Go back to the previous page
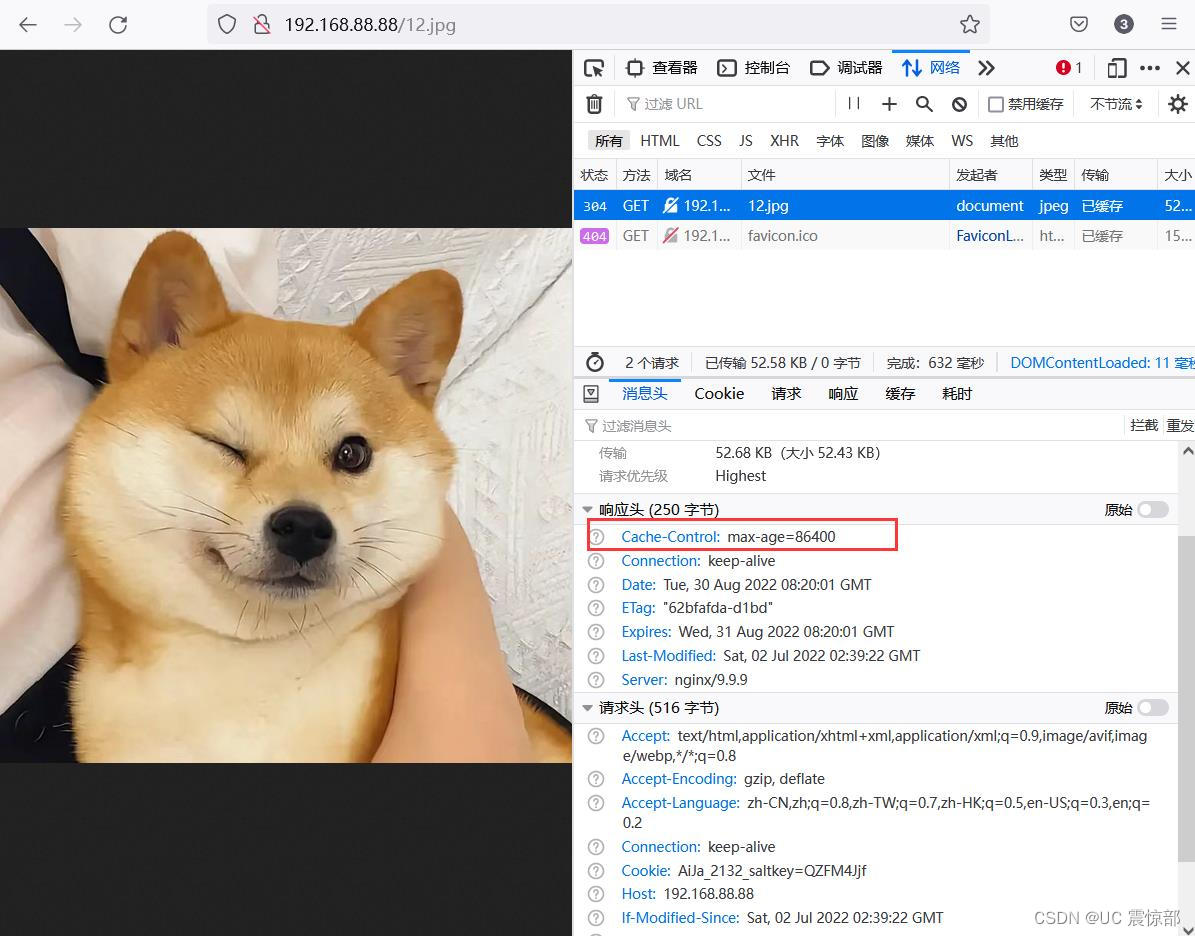Viewport: 1195px width, 936px height. 28,24
